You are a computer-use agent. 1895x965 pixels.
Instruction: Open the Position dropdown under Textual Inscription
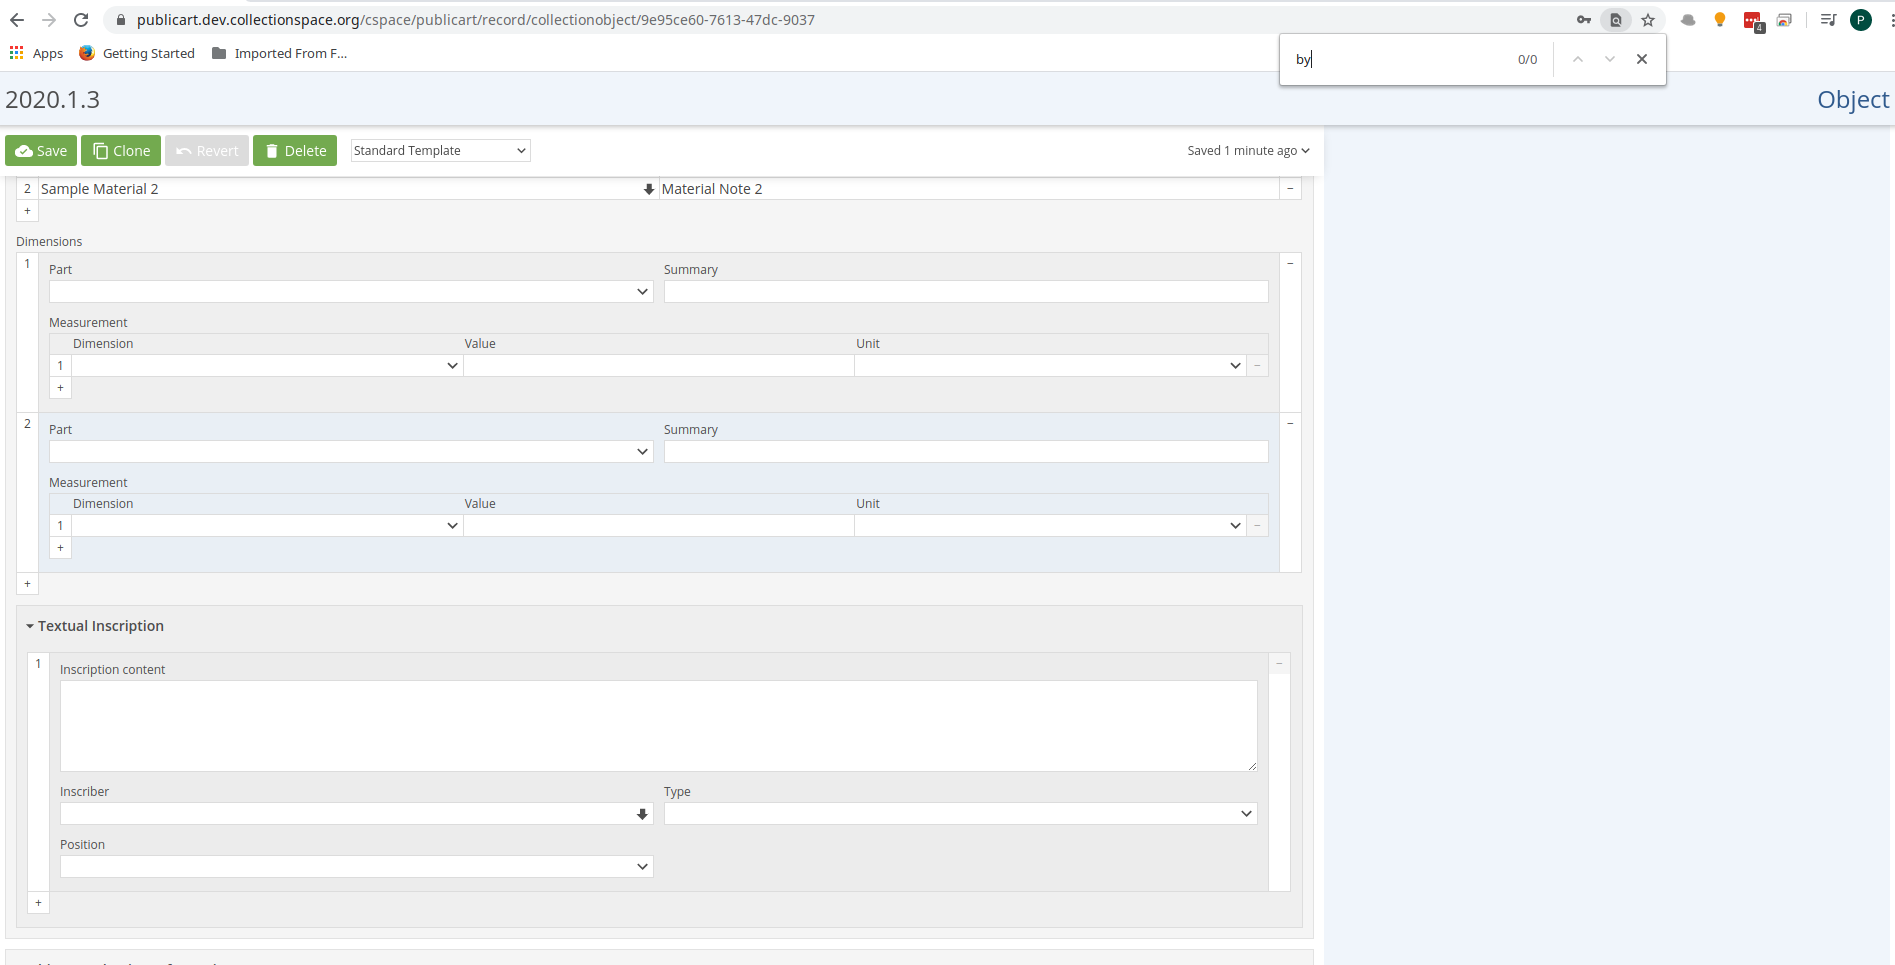pyautogui.click(x=642, y=866)
